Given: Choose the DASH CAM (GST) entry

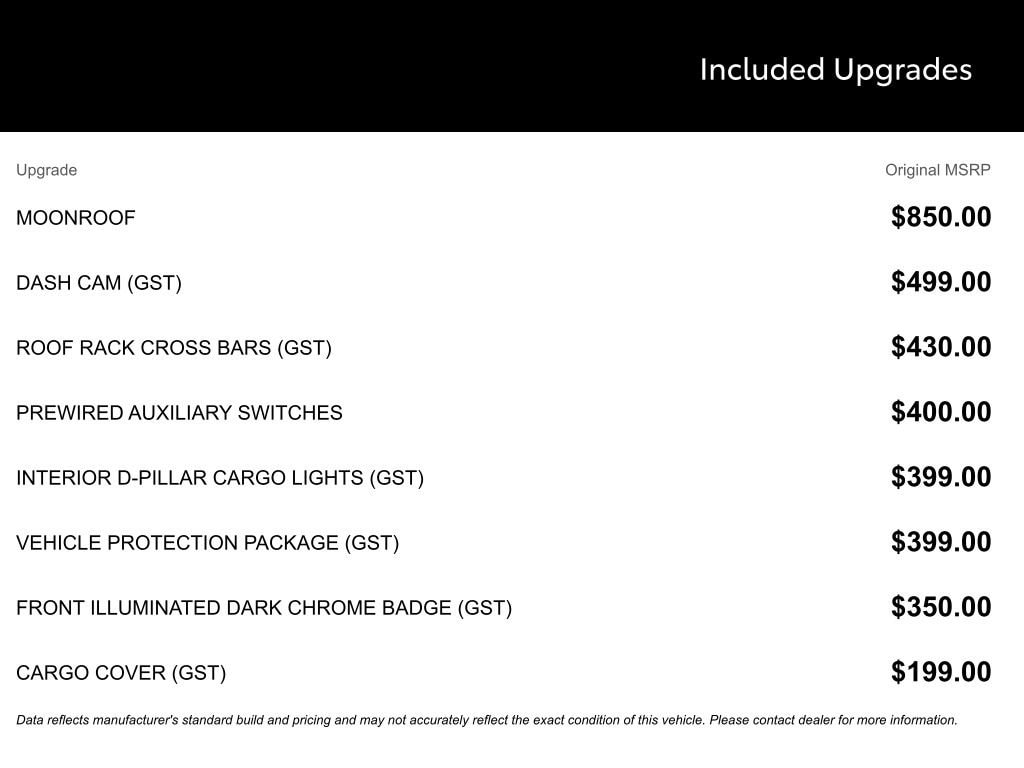Looking at the screenshot, I should [99, 283].
